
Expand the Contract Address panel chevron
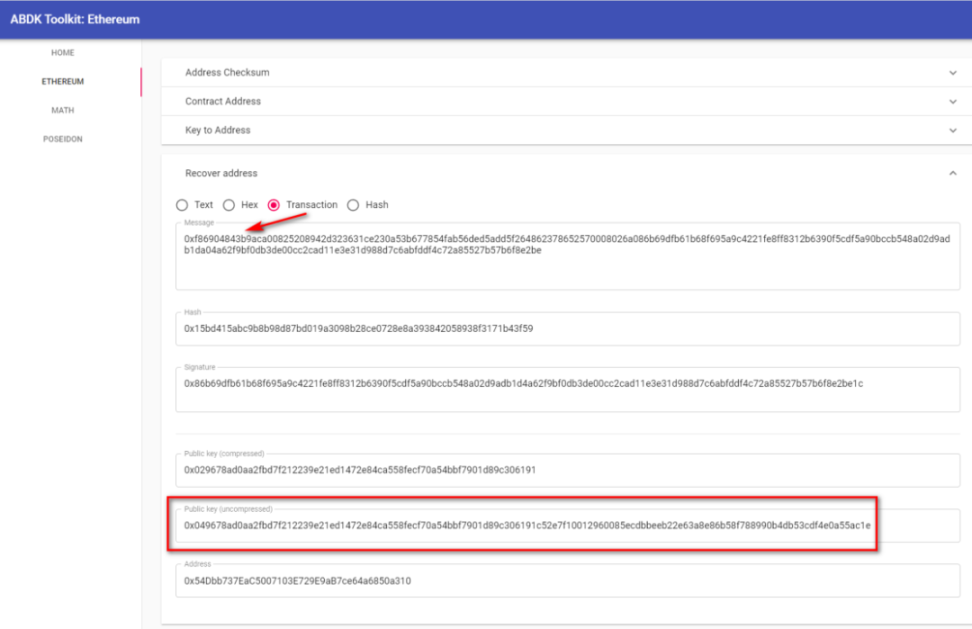coord(952,101)
